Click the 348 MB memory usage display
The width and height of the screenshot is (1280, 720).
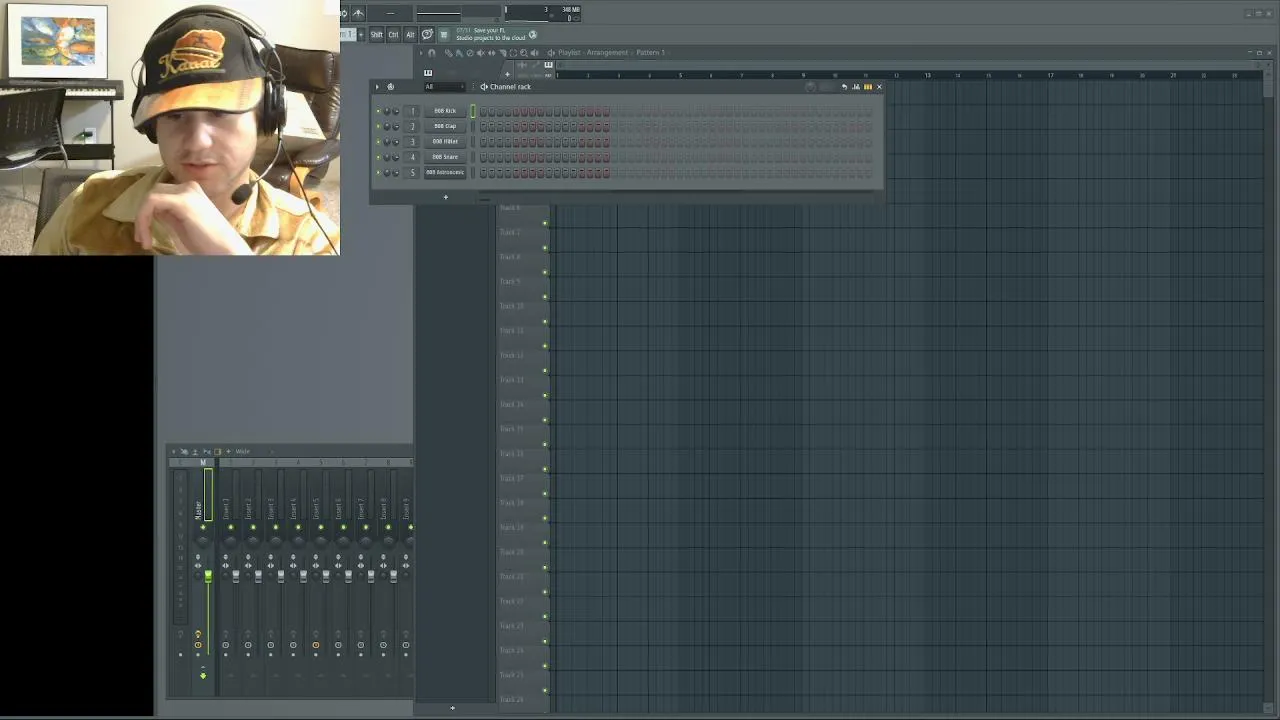[571, 10]
